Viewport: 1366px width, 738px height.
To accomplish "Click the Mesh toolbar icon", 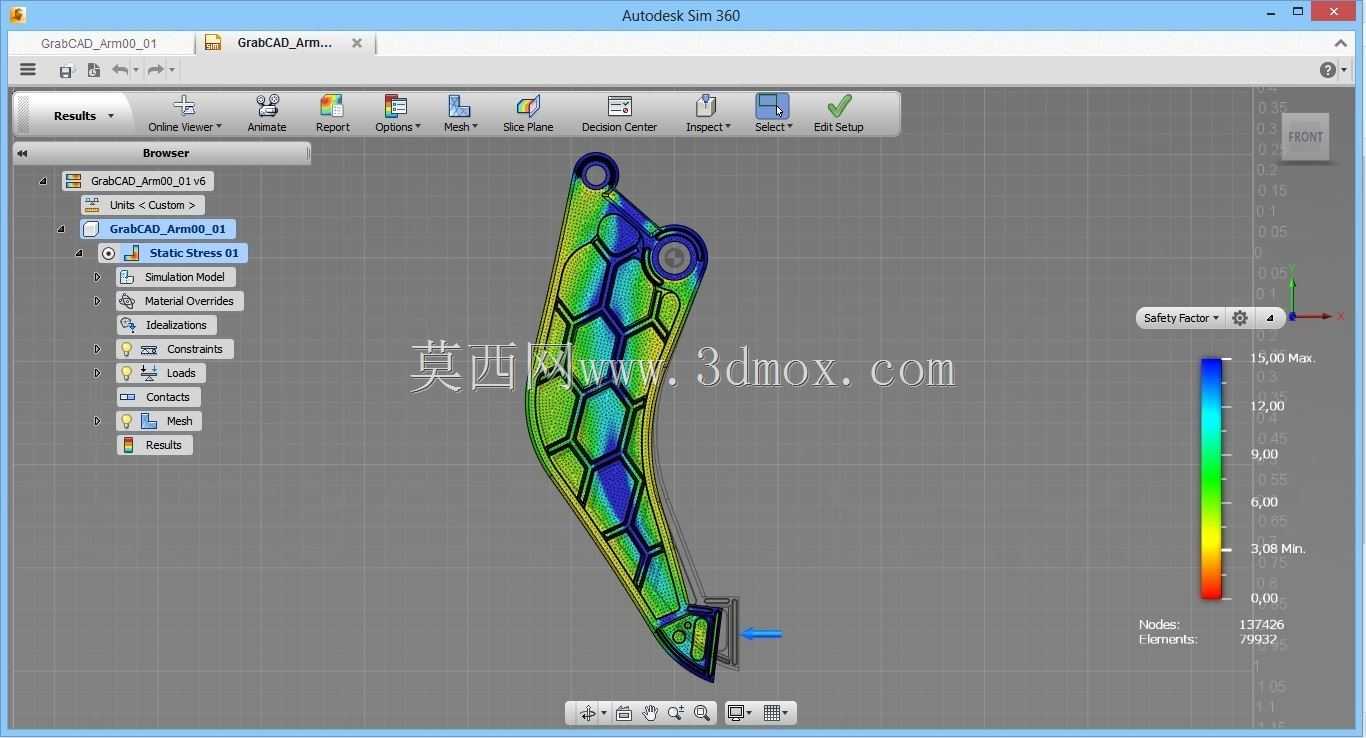I will (459, 106).
